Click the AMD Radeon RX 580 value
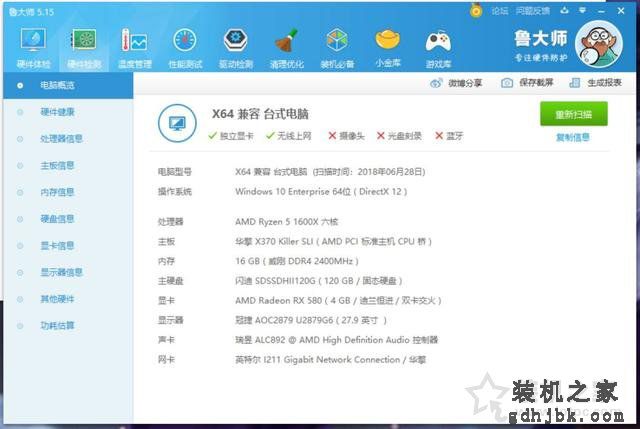The width and height of the screenshot is (640, 429). click(338, 301)
